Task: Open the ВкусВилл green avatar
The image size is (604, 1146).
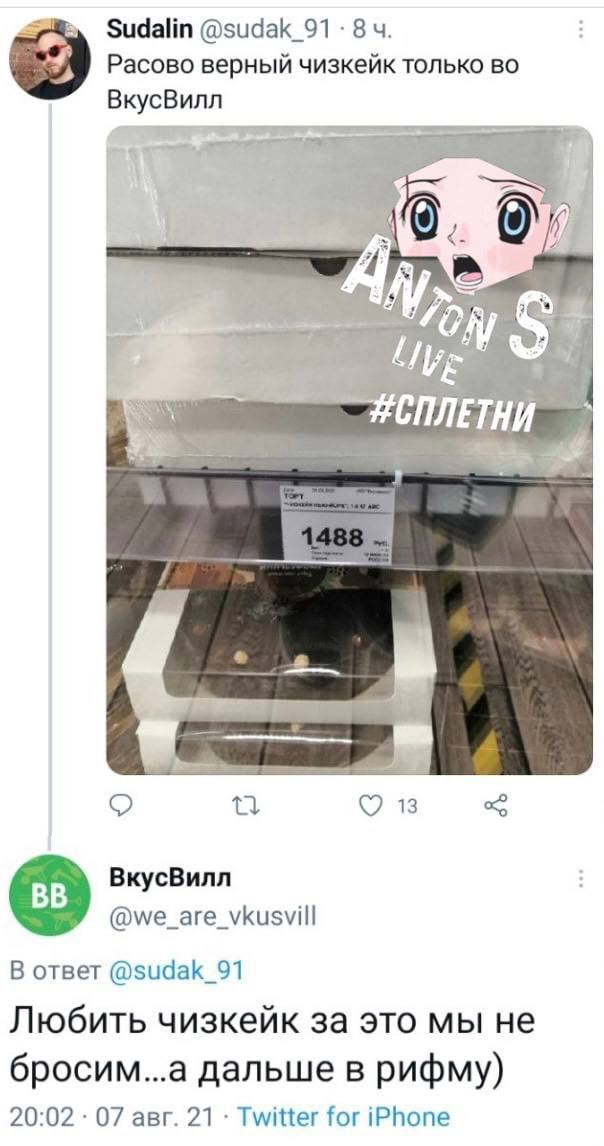Action: point(48,896)
